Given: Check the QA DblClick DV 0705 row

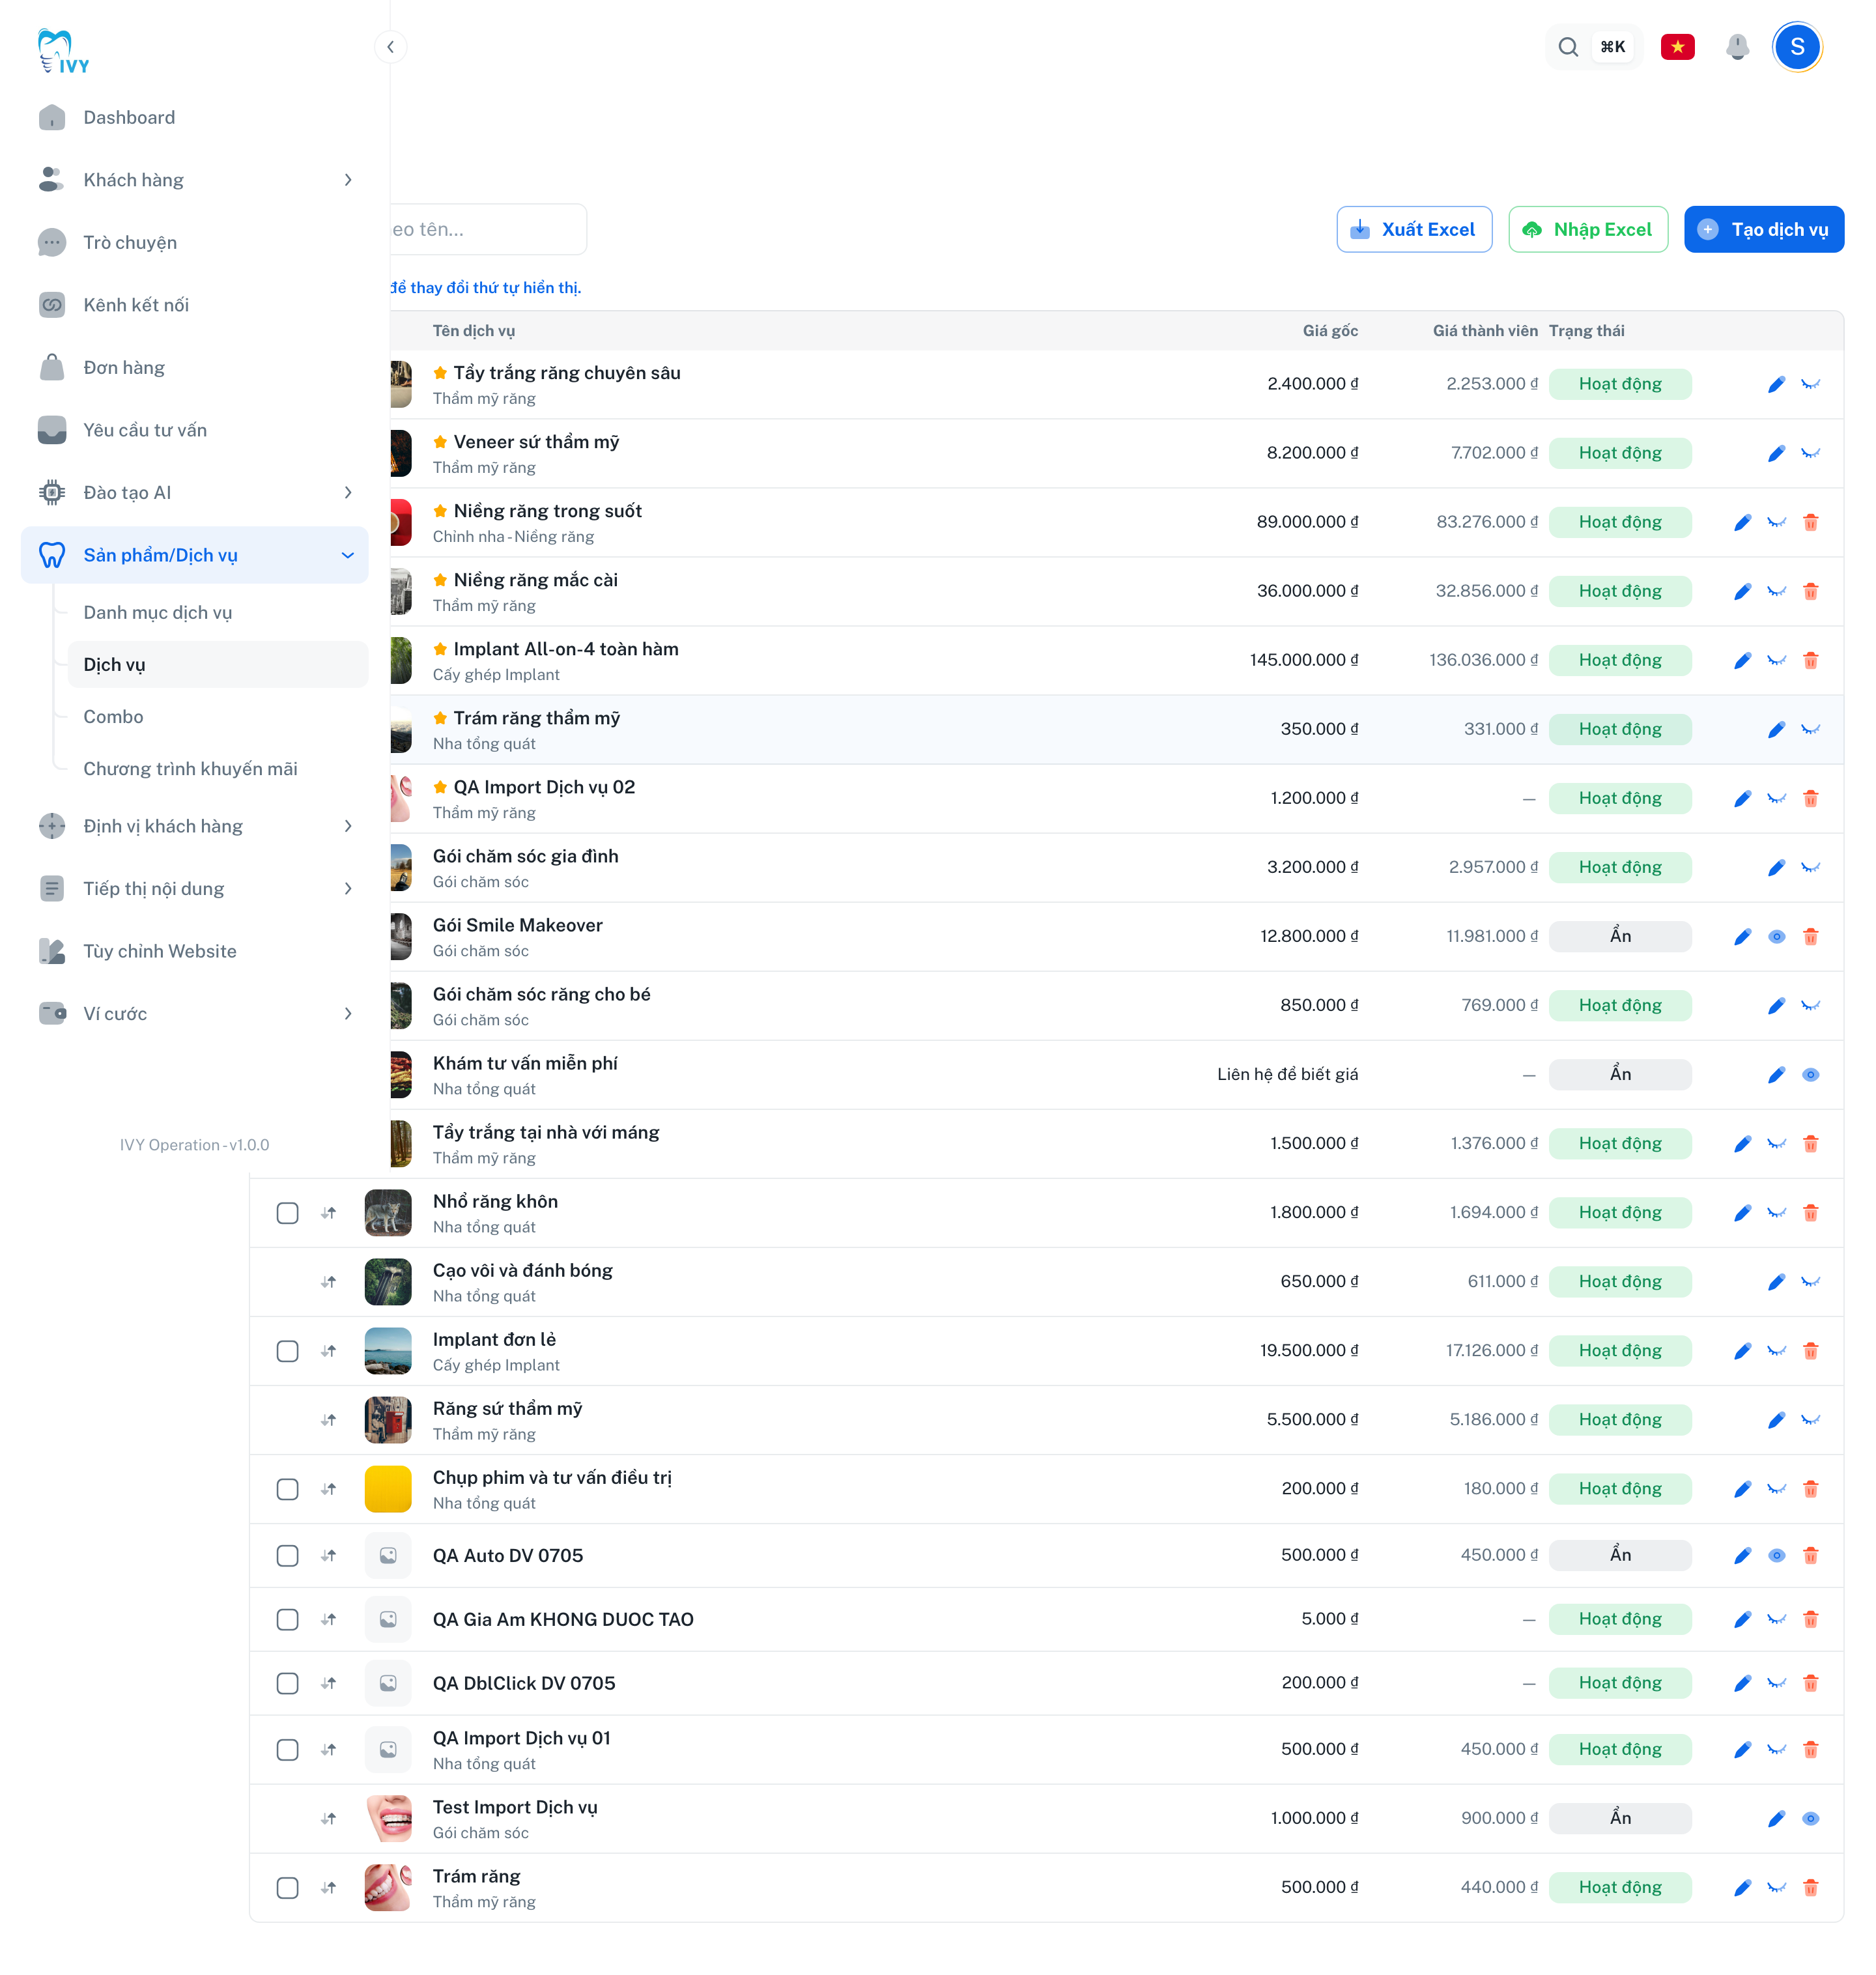Looking at the screenshot, I should point(287,1683).
